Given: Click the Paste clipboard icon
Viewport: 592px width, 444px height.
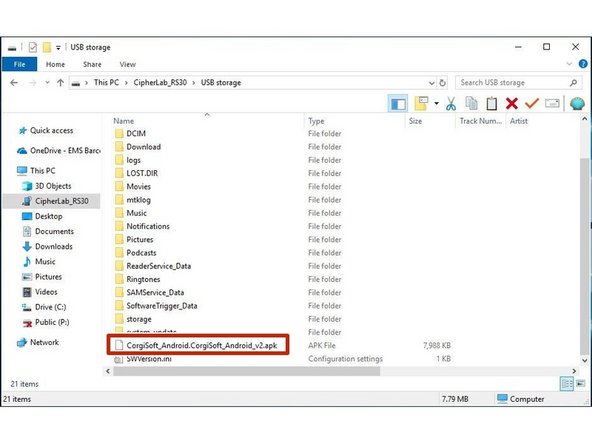Looking at the screenshot, I should pyautogui.click(x=491, y=103).
